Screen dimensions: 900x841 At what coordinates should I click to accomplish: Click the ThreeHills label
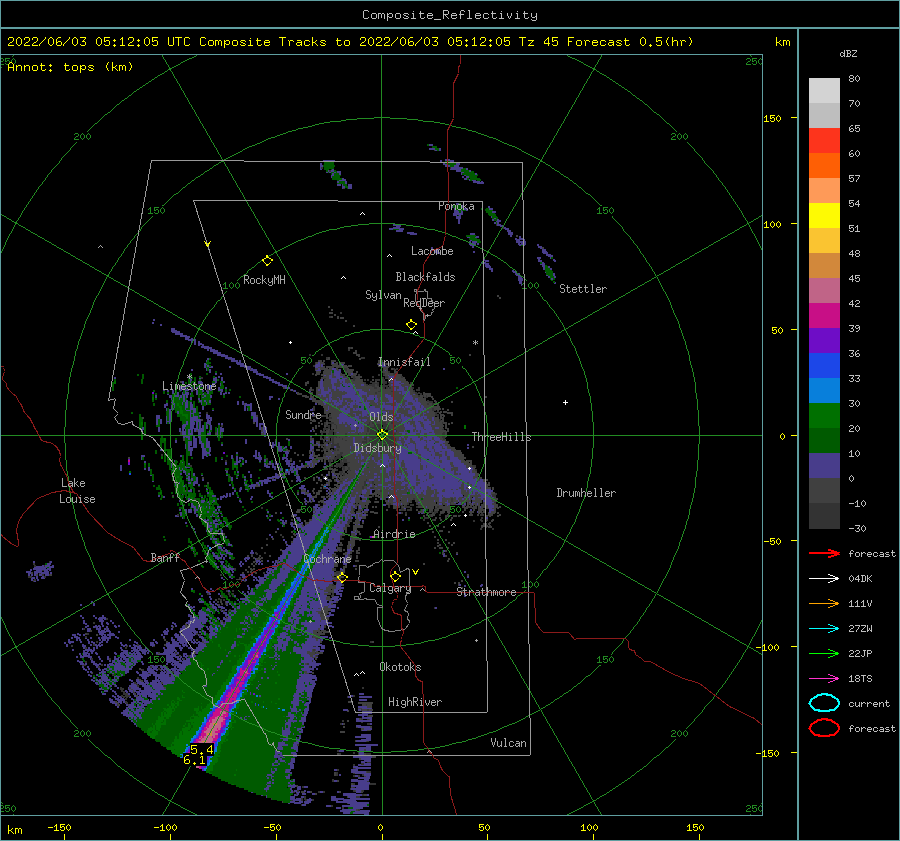click(502, 437)
